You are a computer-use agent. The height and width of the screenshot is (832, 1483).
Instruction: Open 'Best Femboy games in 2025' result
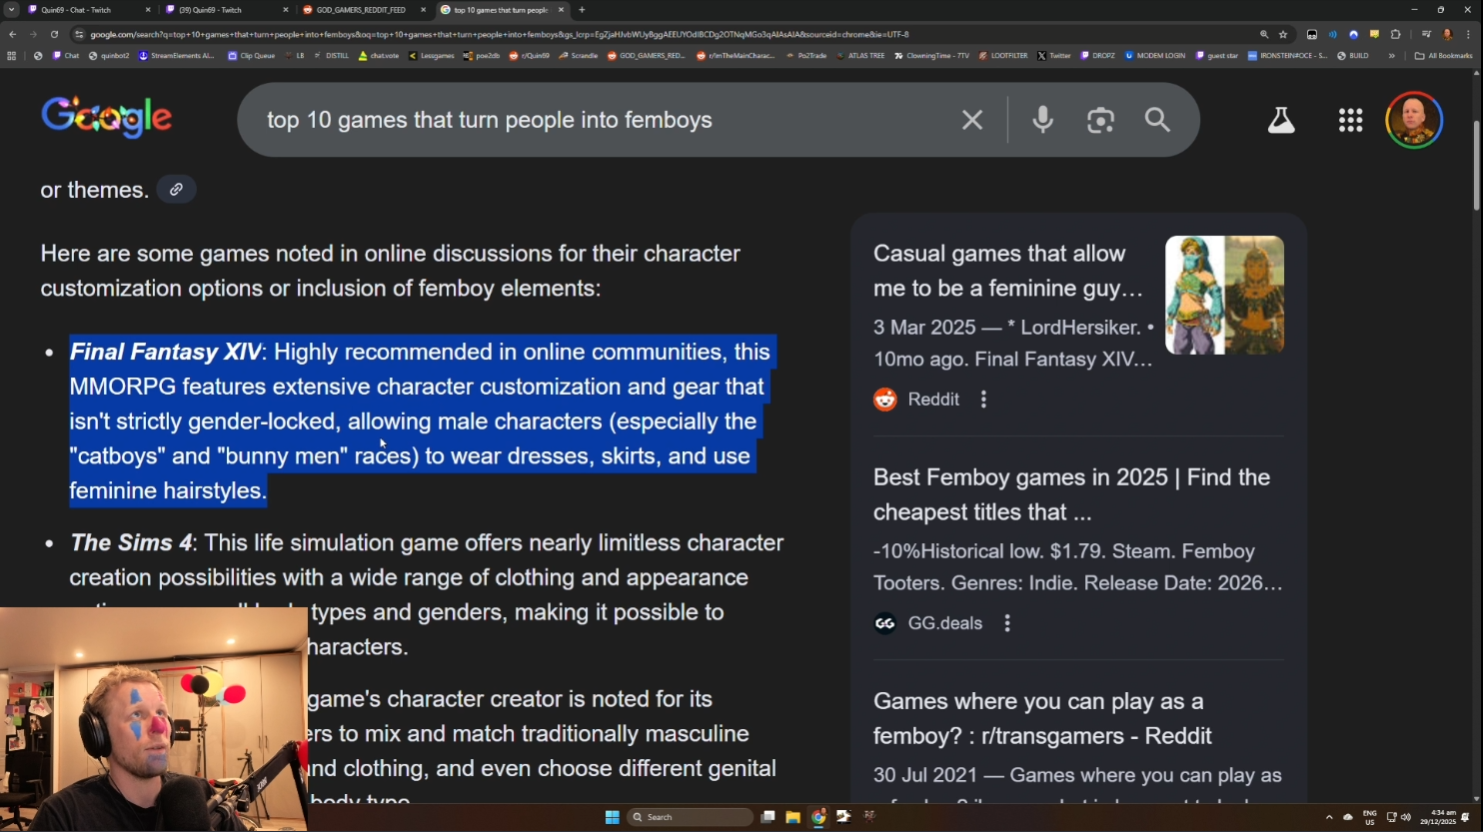[1072, 494]
